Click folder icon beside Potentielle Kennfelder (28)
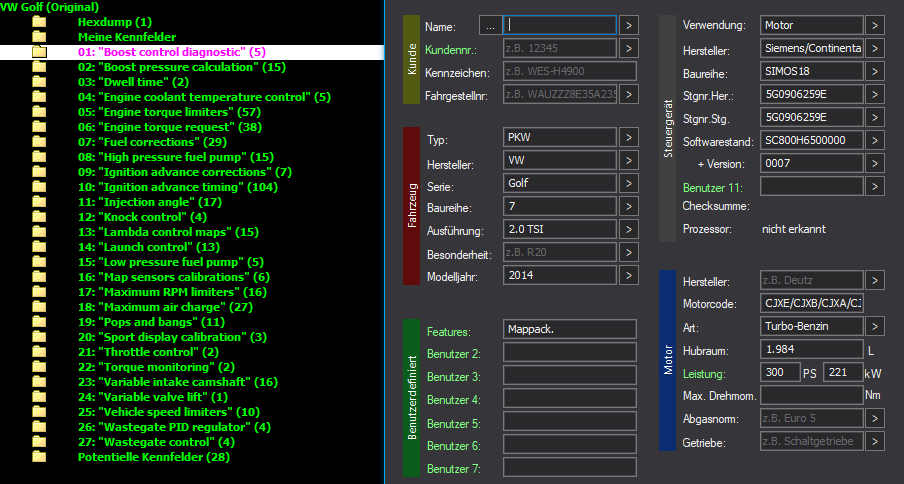904x484 pixels. (x=39, y=457)
